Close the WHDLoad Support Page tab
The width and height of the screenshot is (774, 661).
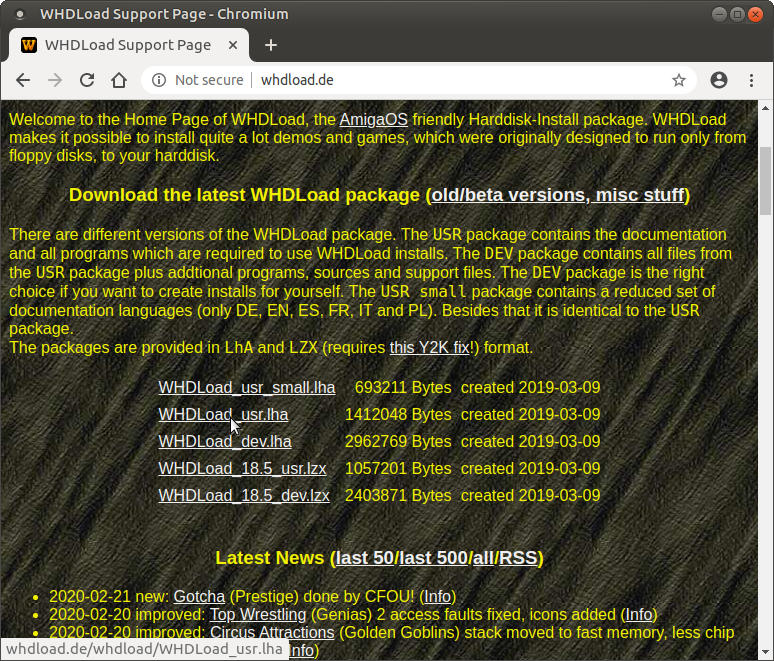232,45
